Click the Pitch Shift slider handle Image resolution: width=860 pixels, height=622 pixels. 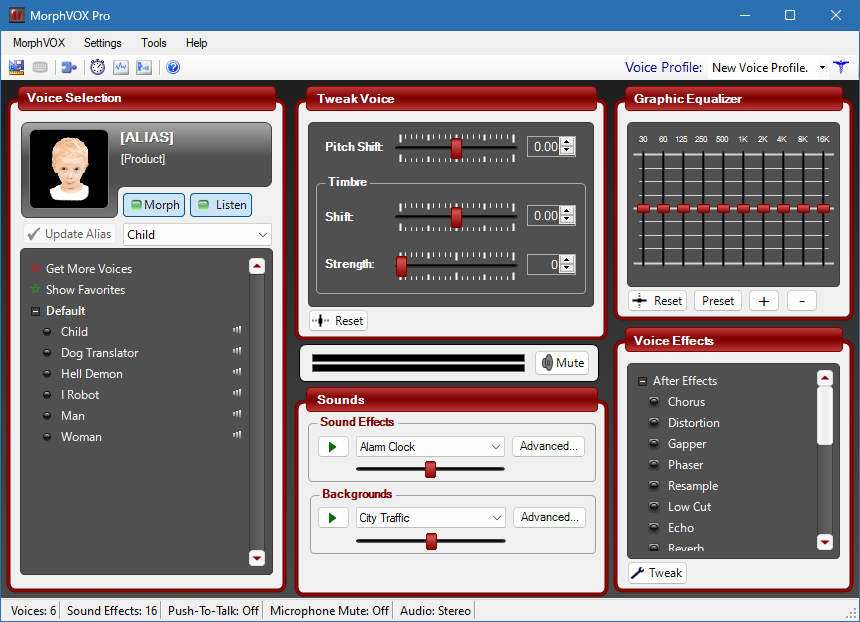456,148
